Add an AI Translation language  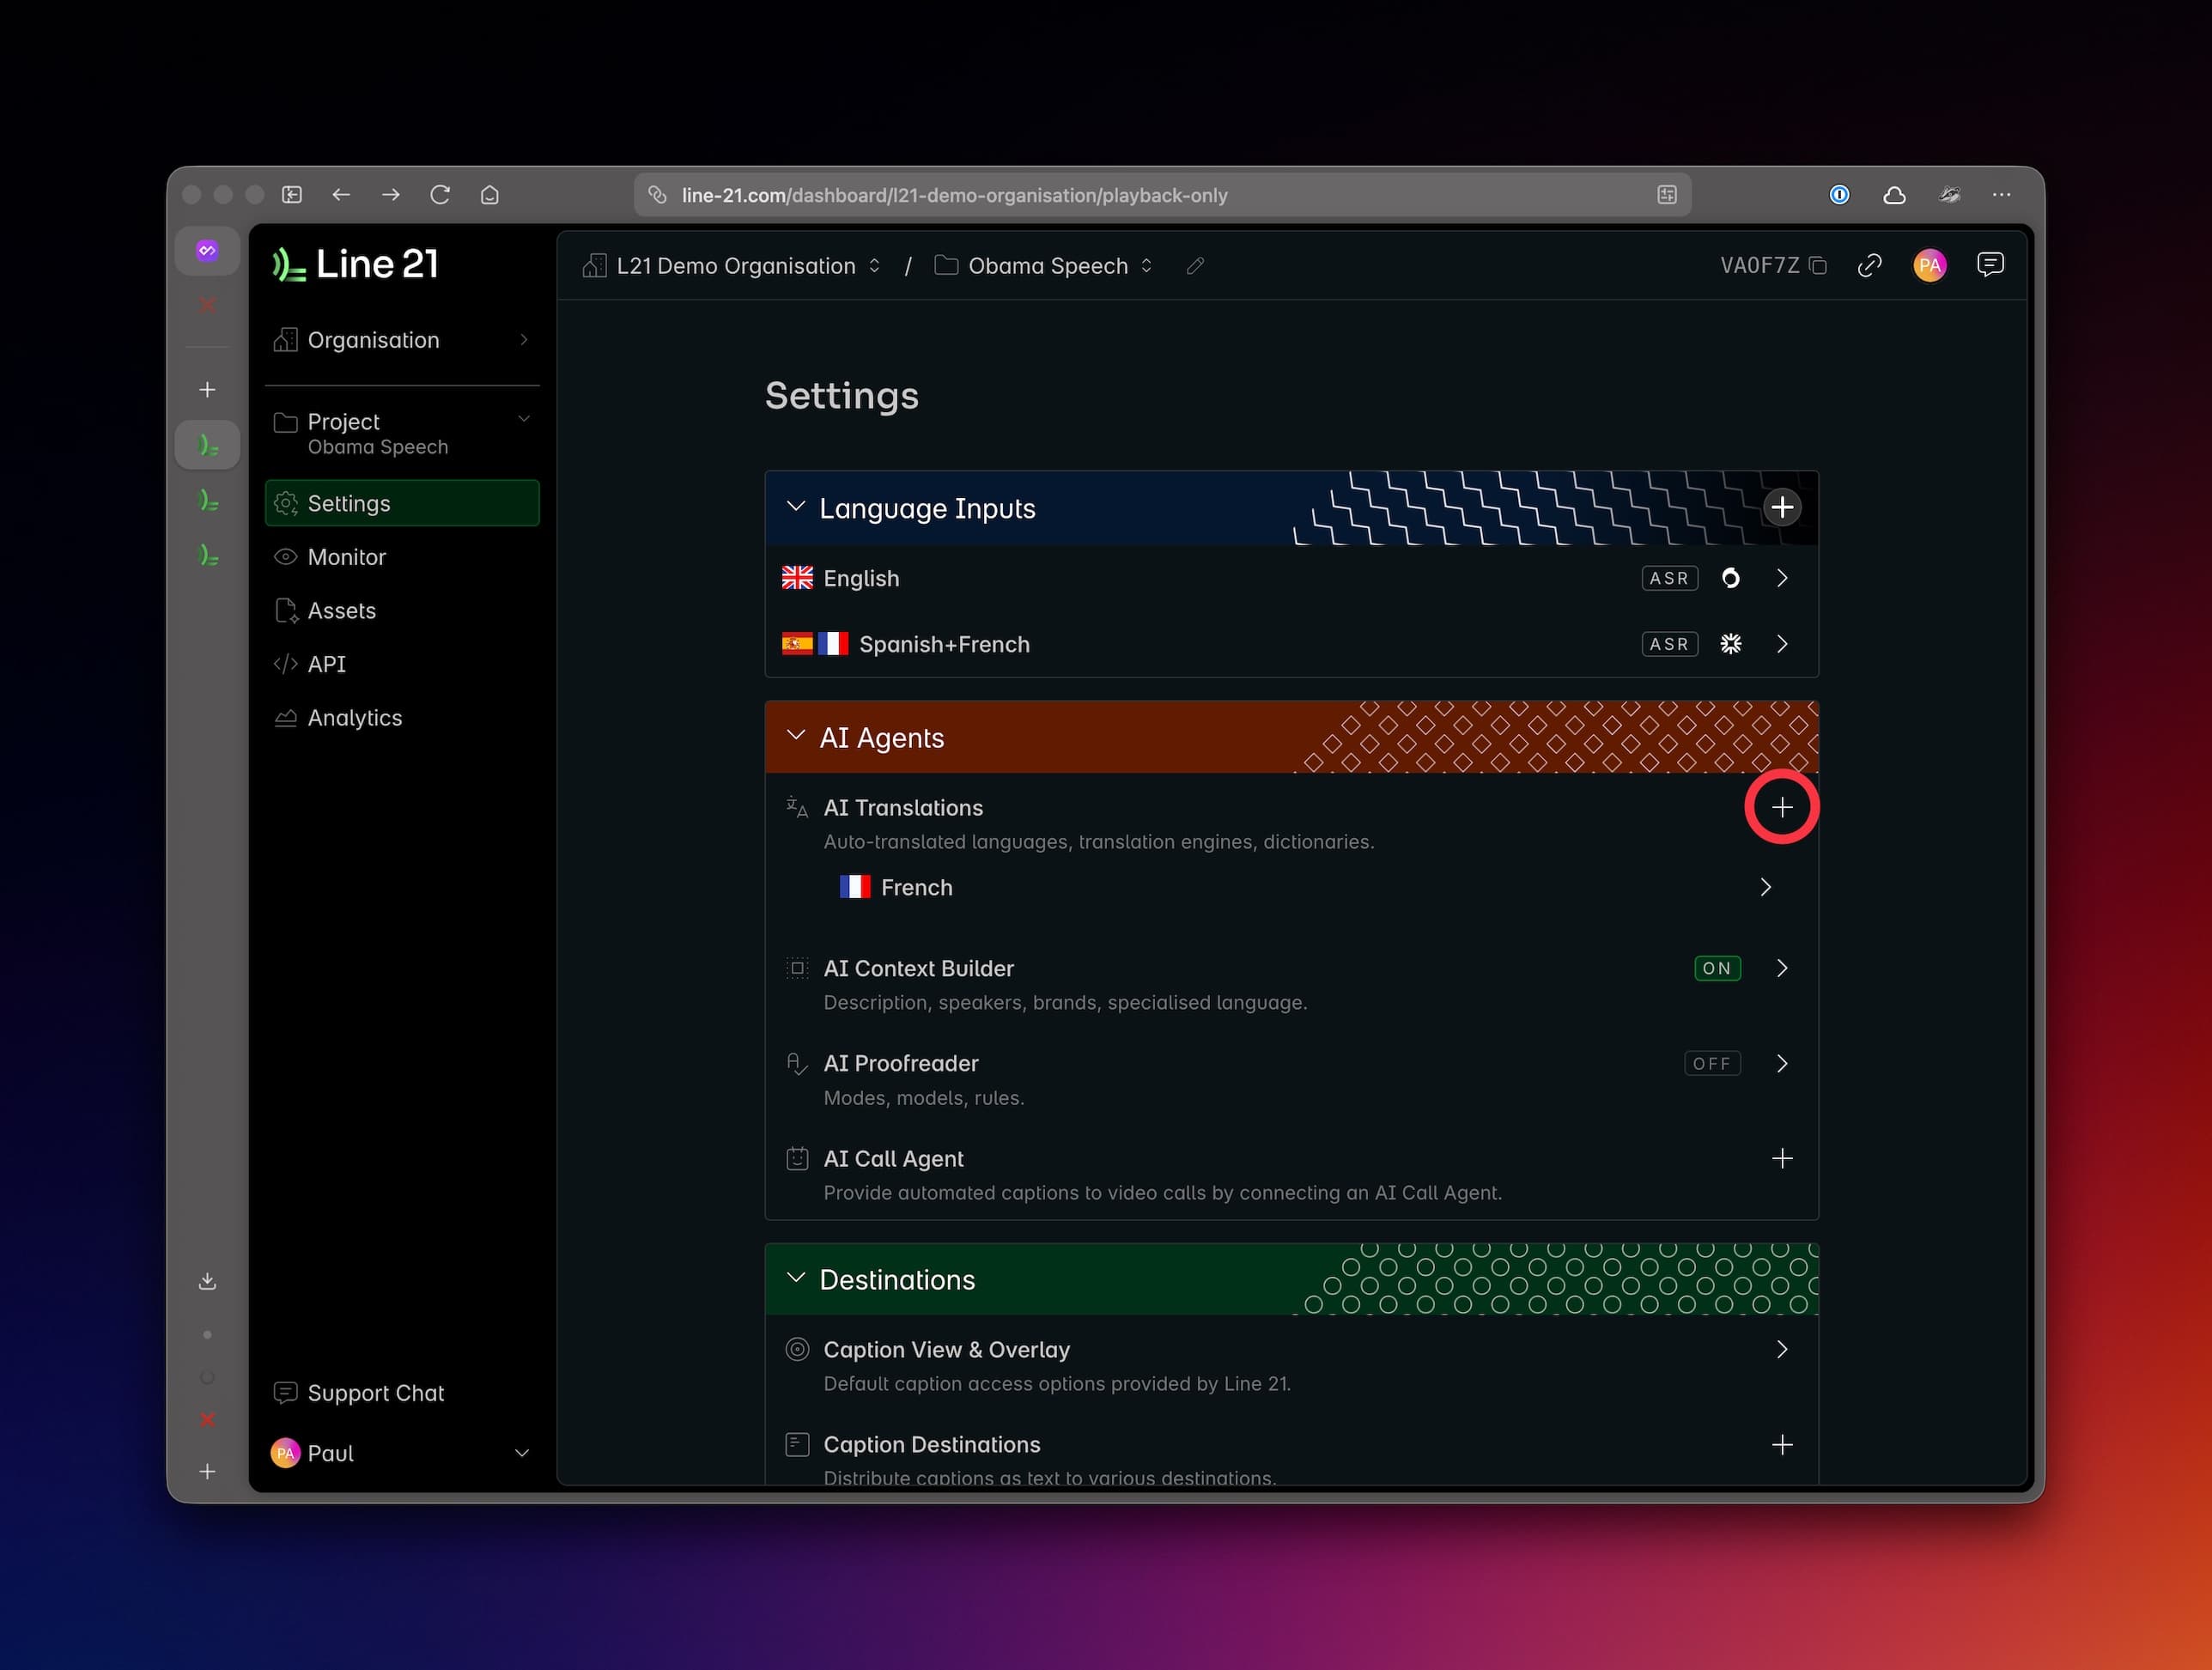(1781, 807)
